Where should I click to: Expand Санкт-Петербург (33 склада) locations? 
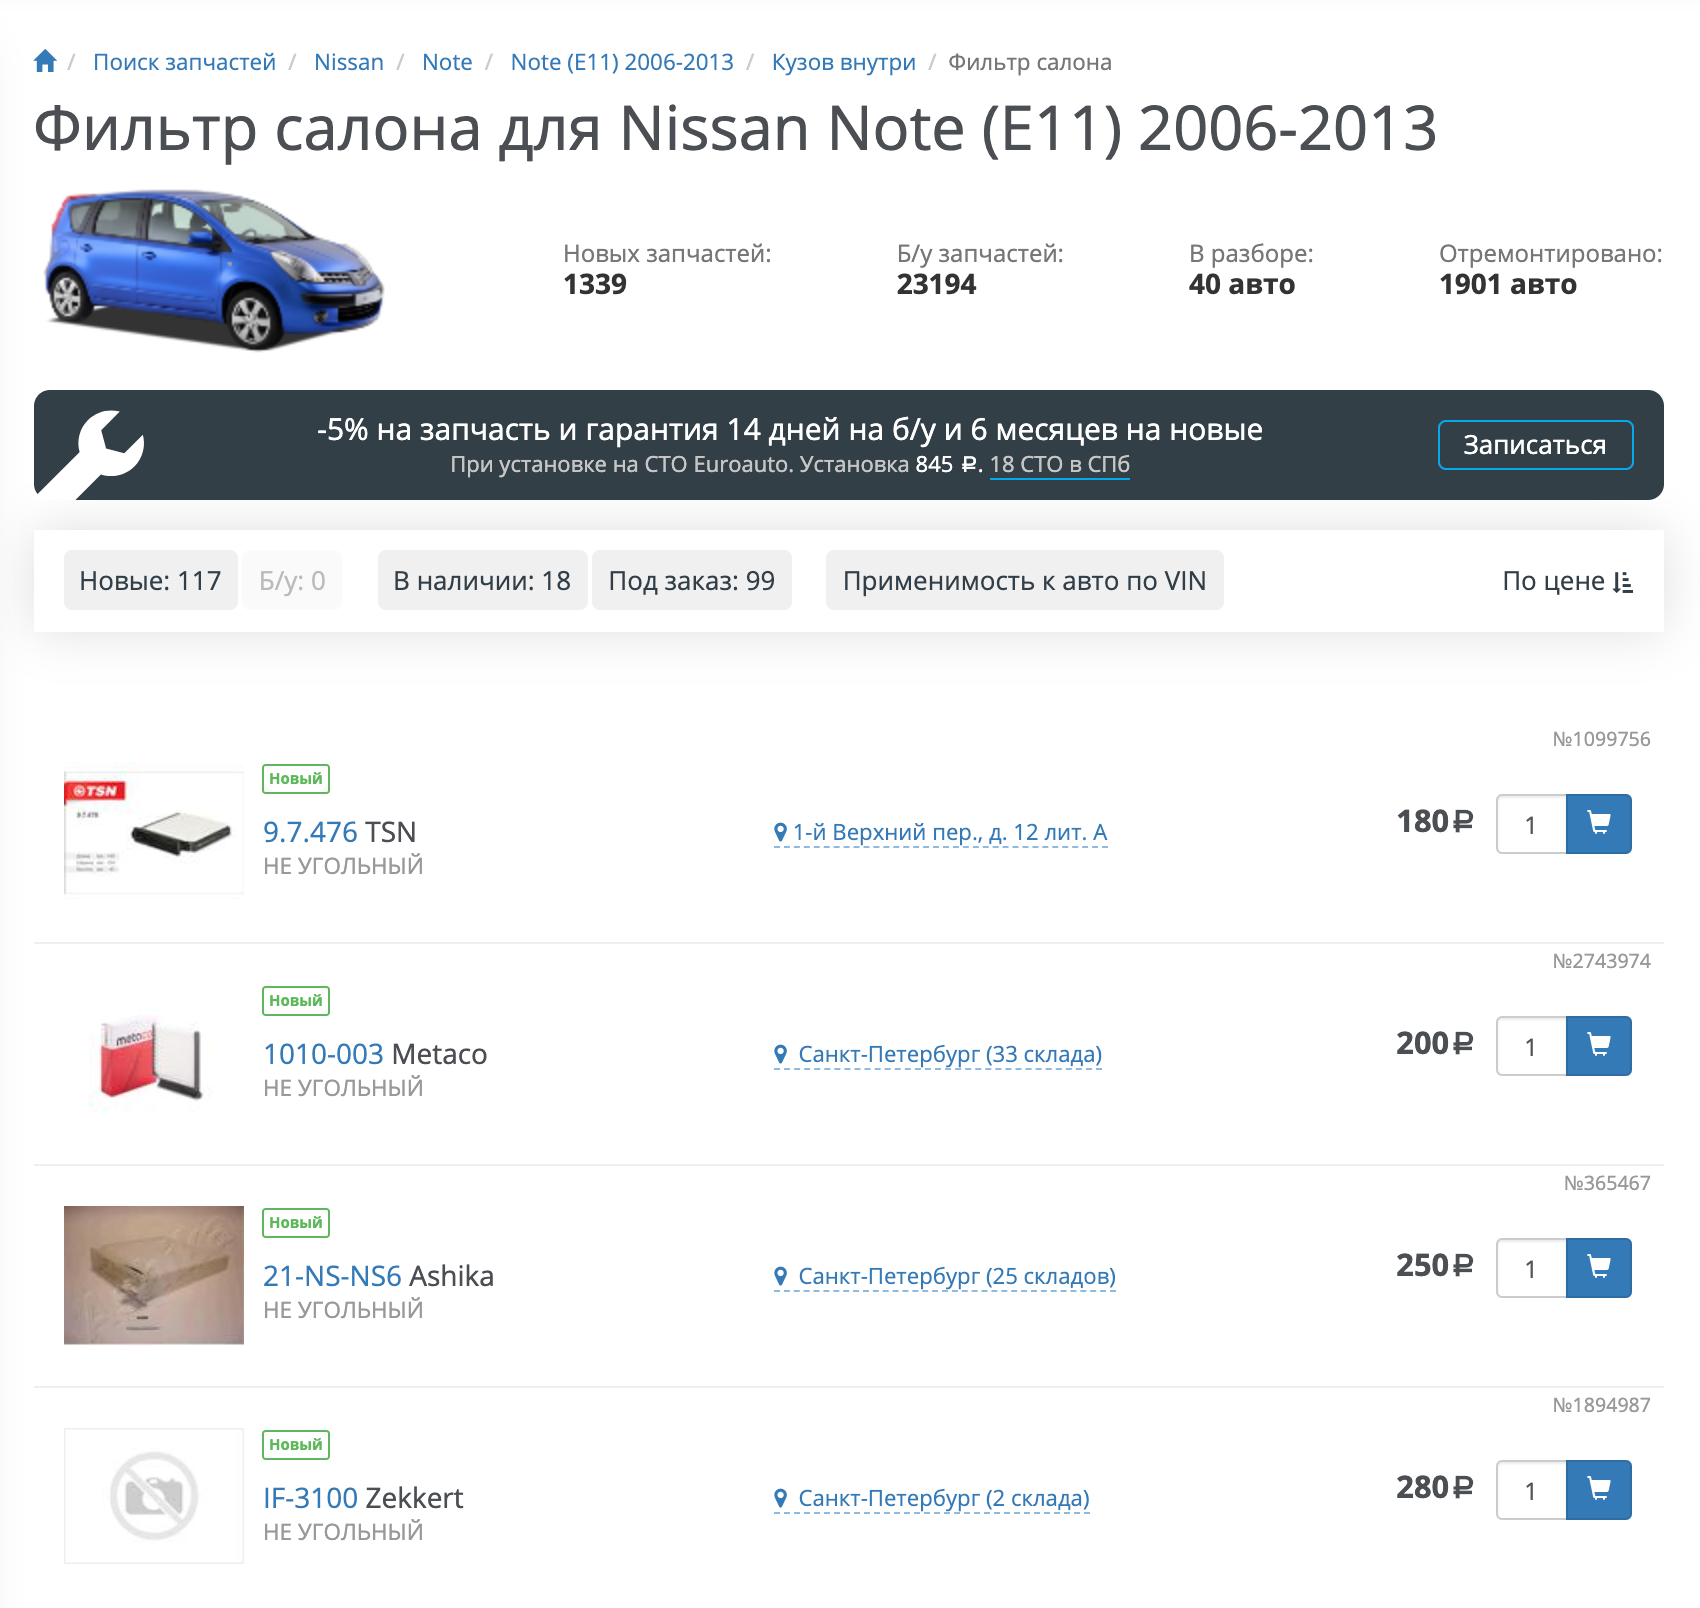pyautogui.click(x=938, y=1054)
